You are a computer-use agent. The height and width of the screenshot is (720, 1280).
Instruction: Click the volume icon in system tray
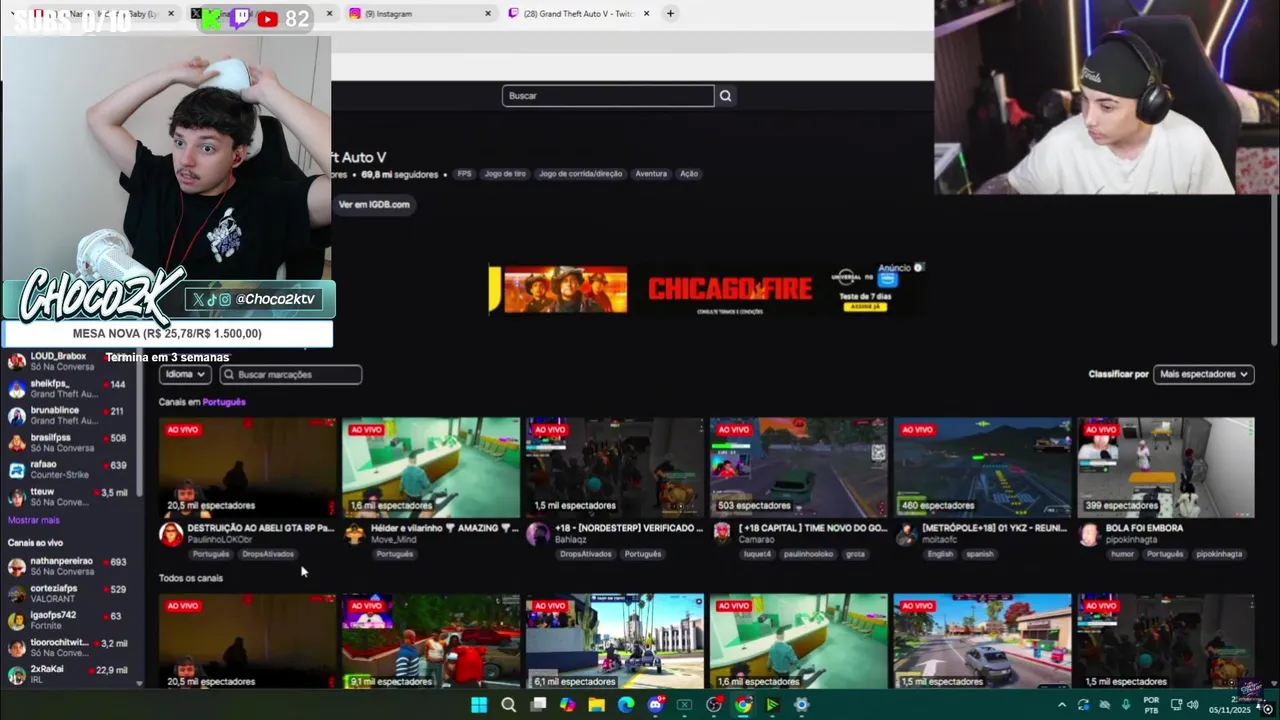1192,705
